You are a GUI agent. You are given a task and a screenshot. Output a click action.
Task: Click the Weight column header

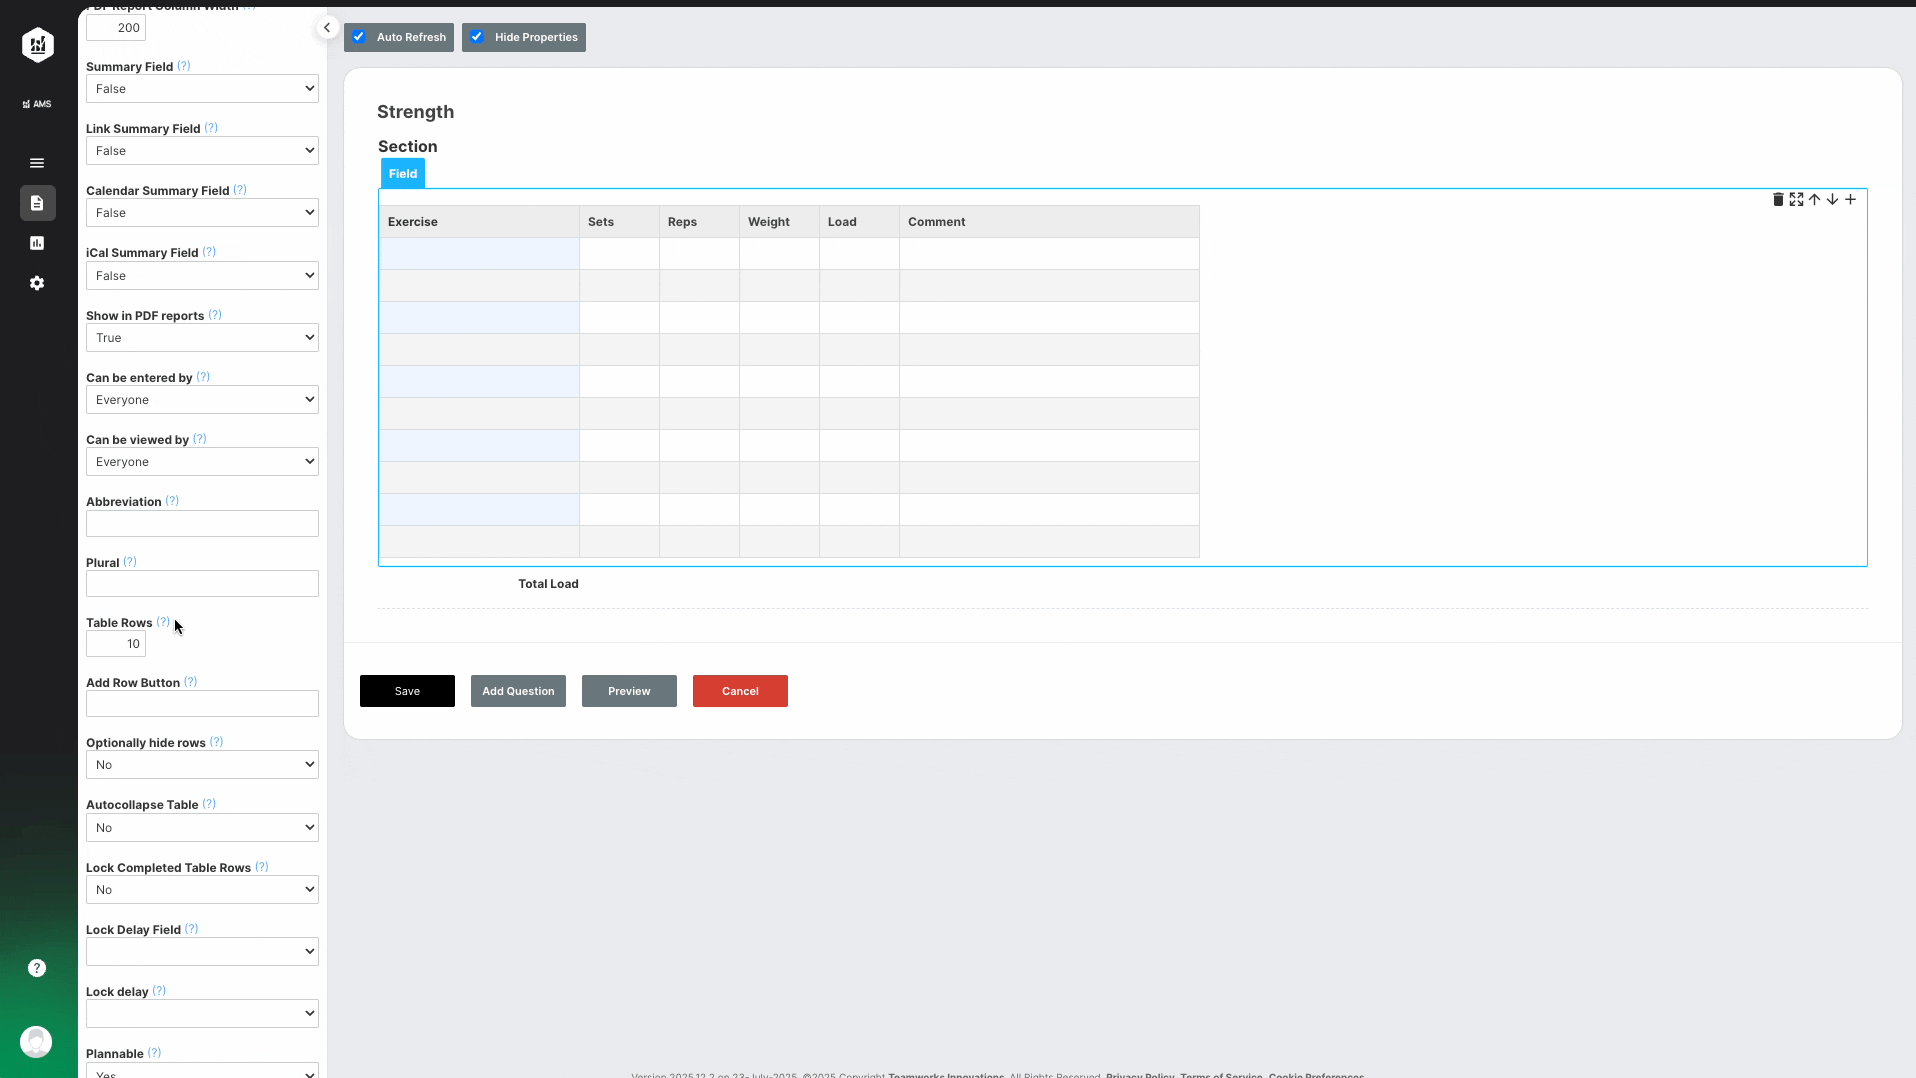pyautogui.click(x=779, y=222)
